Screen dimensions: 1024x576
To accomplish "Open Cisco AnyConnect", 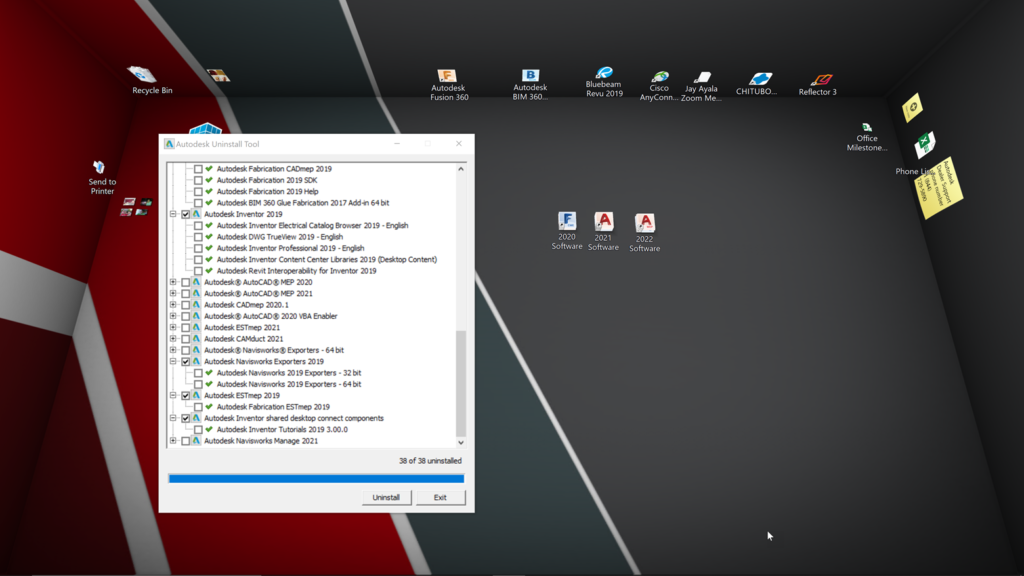I will coord(659,80).
